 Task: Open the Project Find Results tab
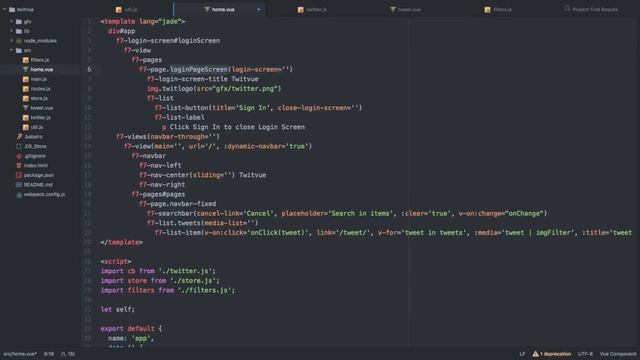591,9
